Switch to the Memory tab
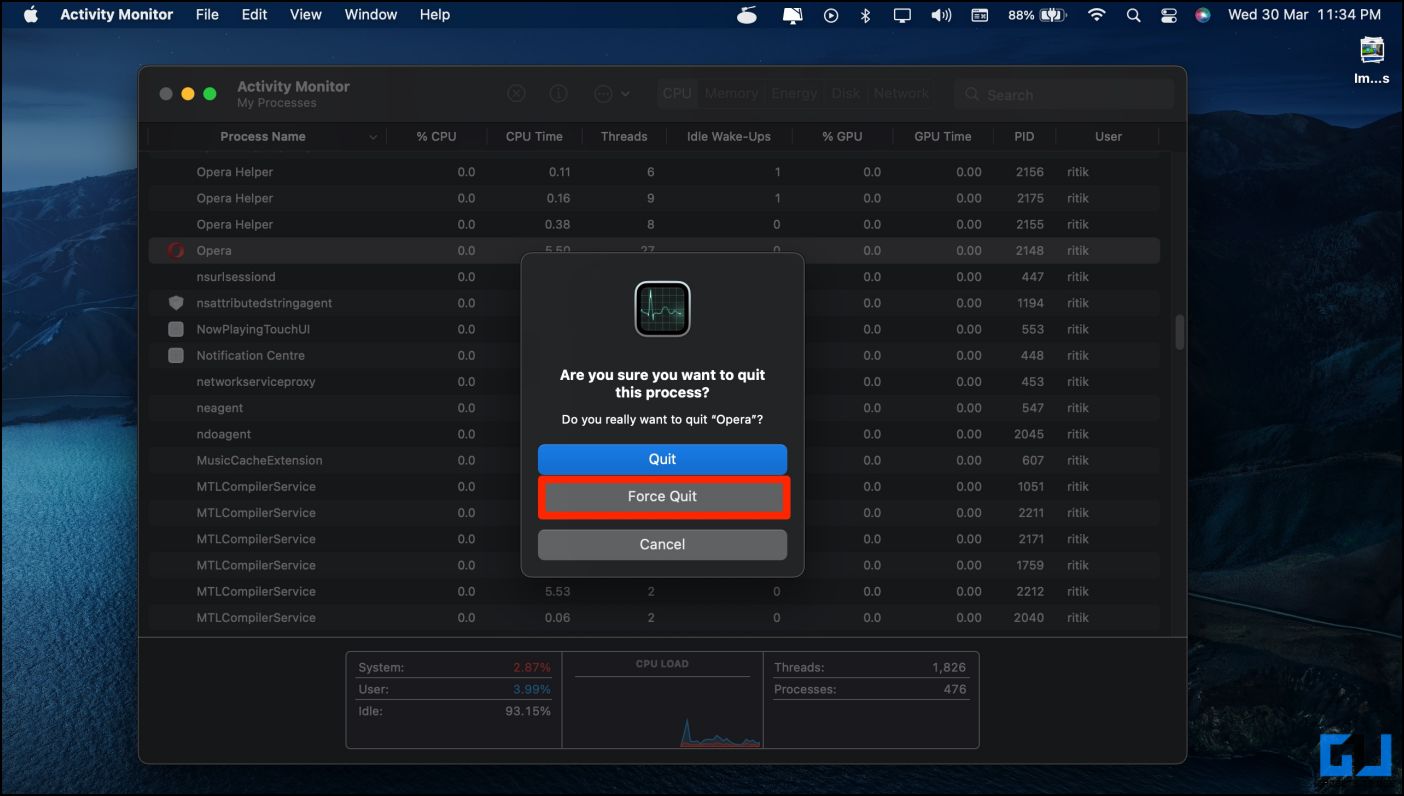 click(x=731, y=93)
